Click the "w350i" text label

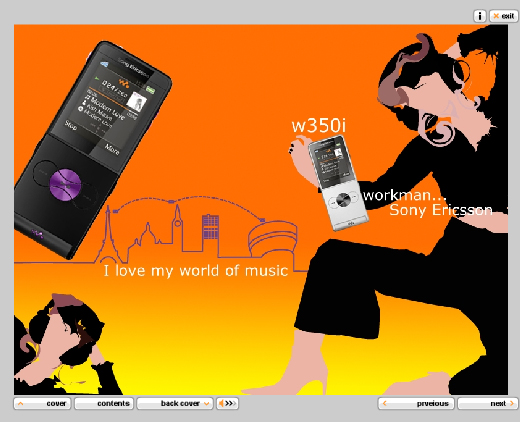(319, 126)
